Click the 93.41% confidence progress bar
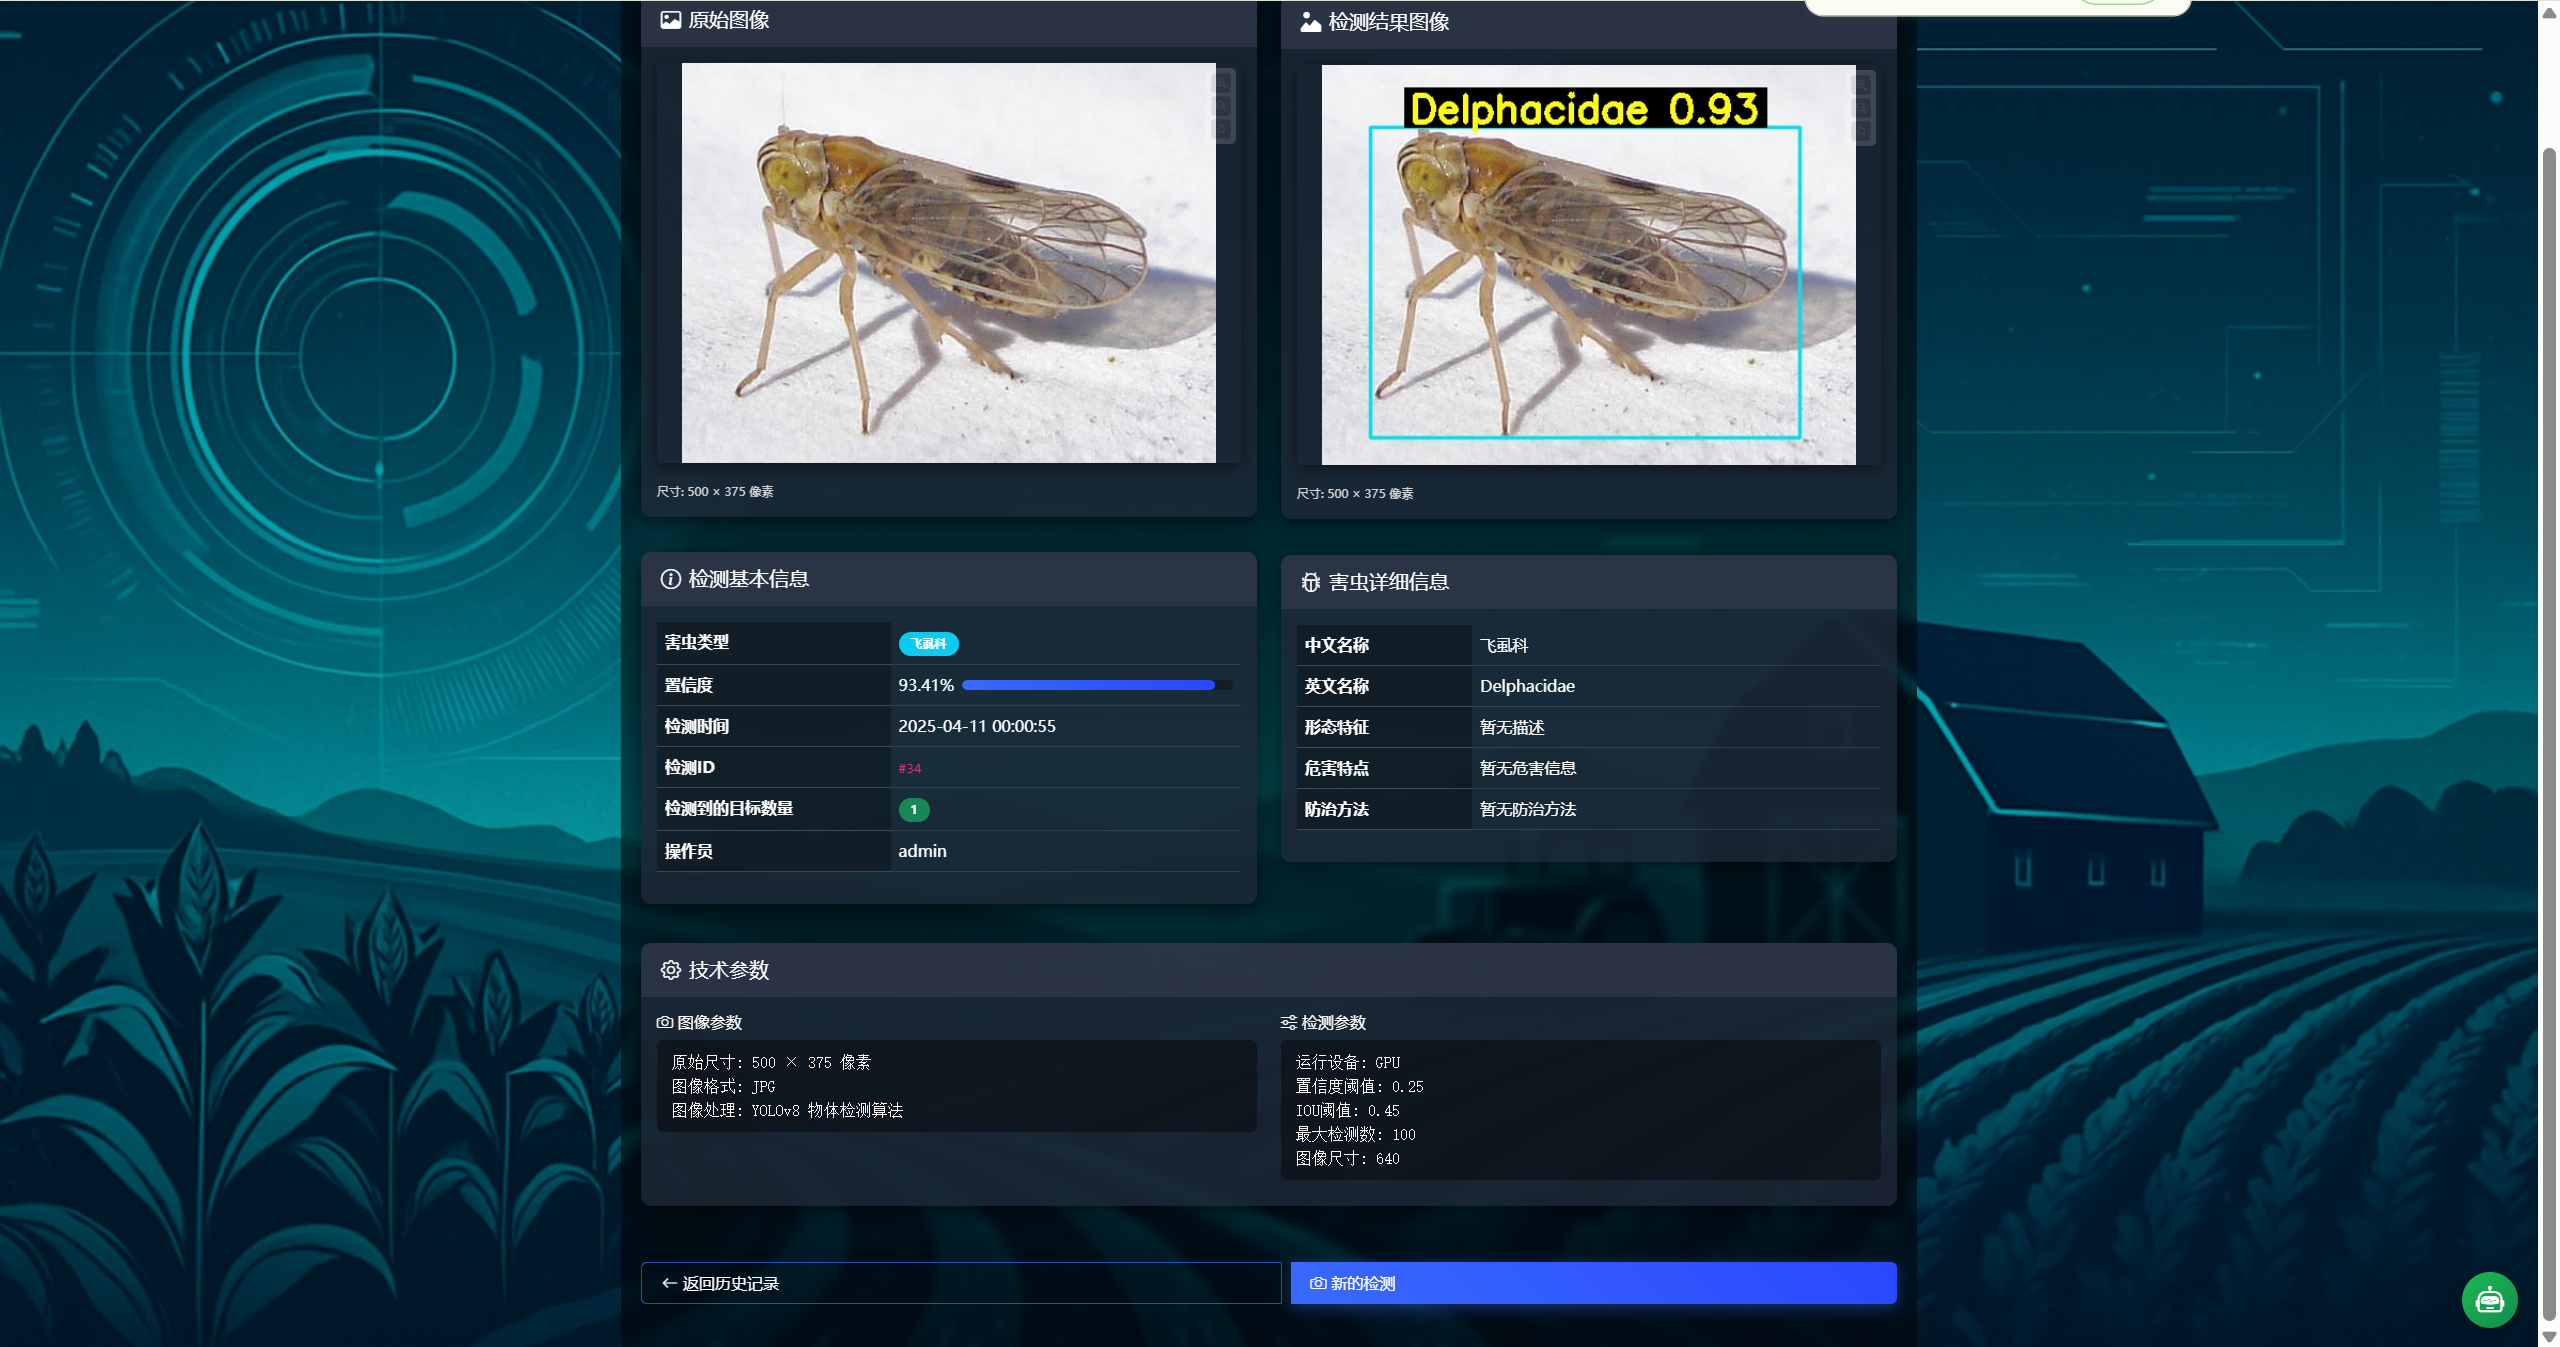Image resolution: width=2560 pixels, height=1347 pixels. point(1096,685)
